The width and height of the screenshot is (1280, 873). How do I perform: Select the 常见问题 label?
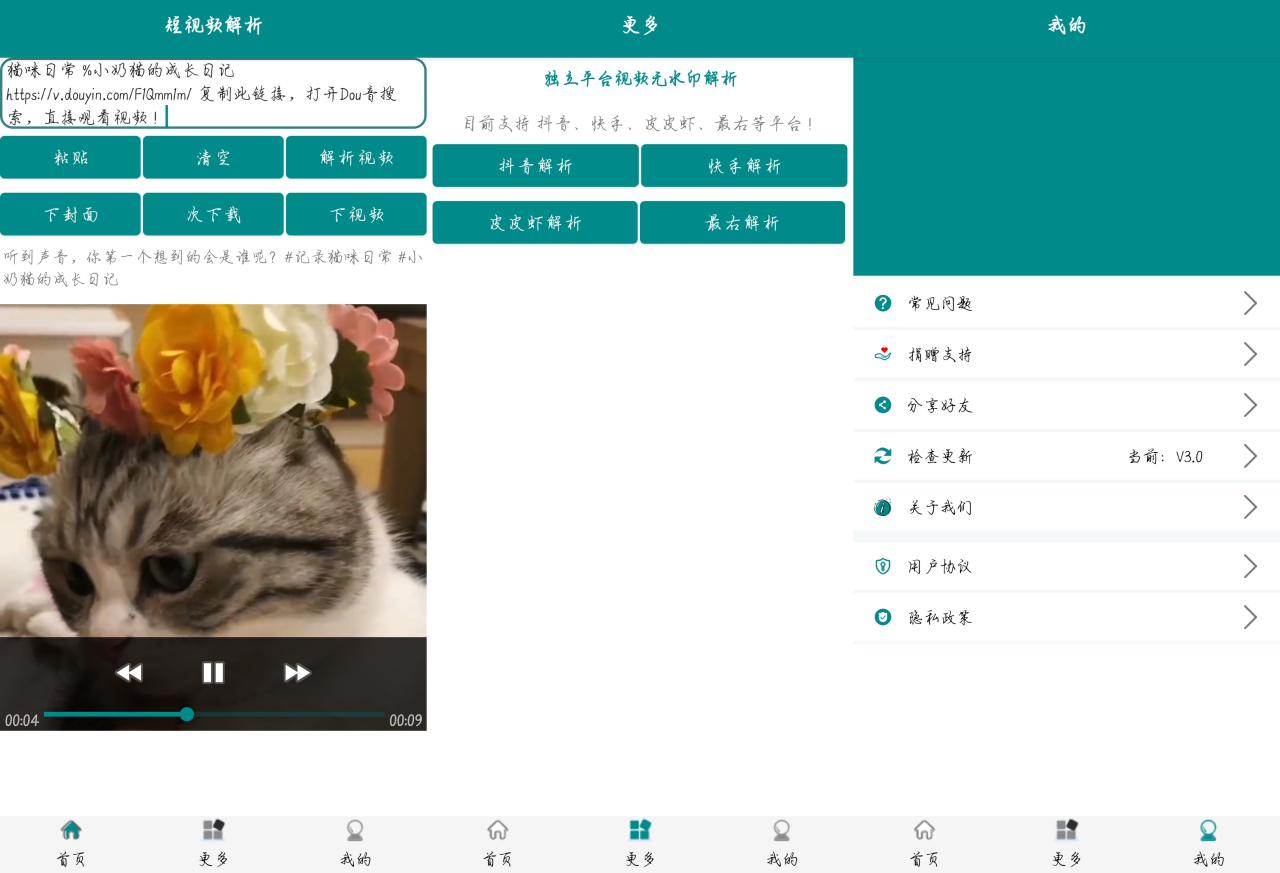tap(940, 303)
